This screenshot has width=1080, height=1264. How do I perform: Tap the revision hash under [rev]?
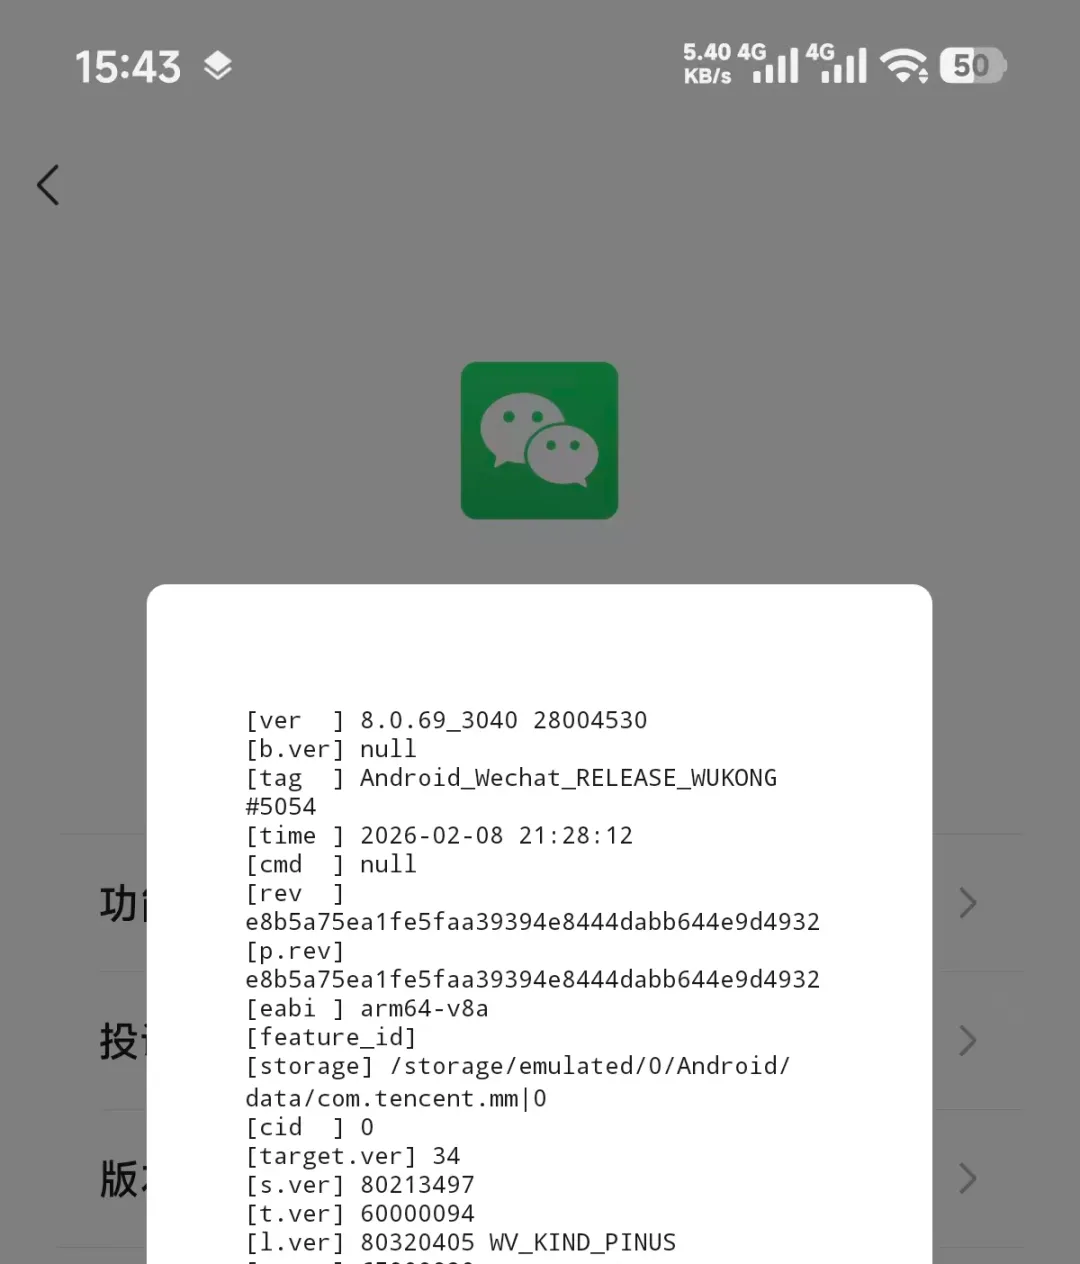(532, 922)
